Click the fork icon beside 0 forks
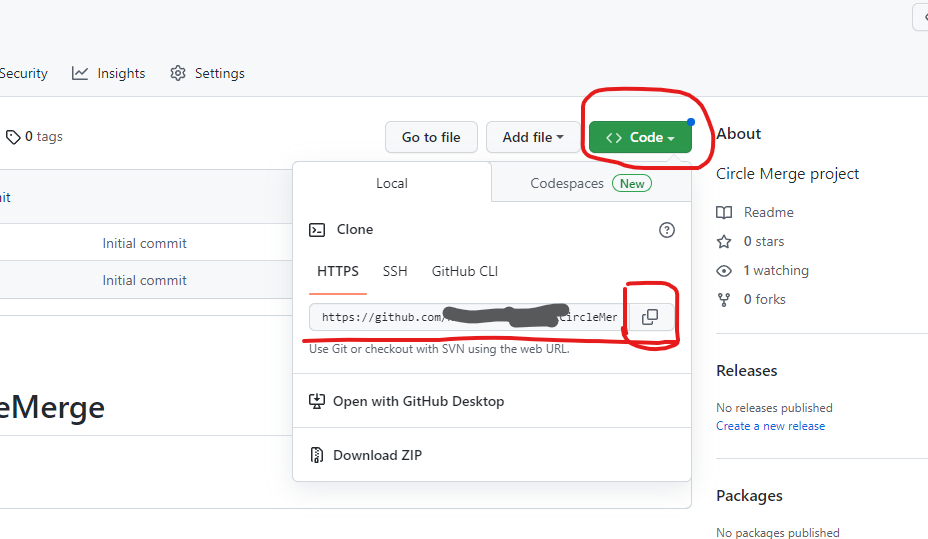 (x=724, y=300)
